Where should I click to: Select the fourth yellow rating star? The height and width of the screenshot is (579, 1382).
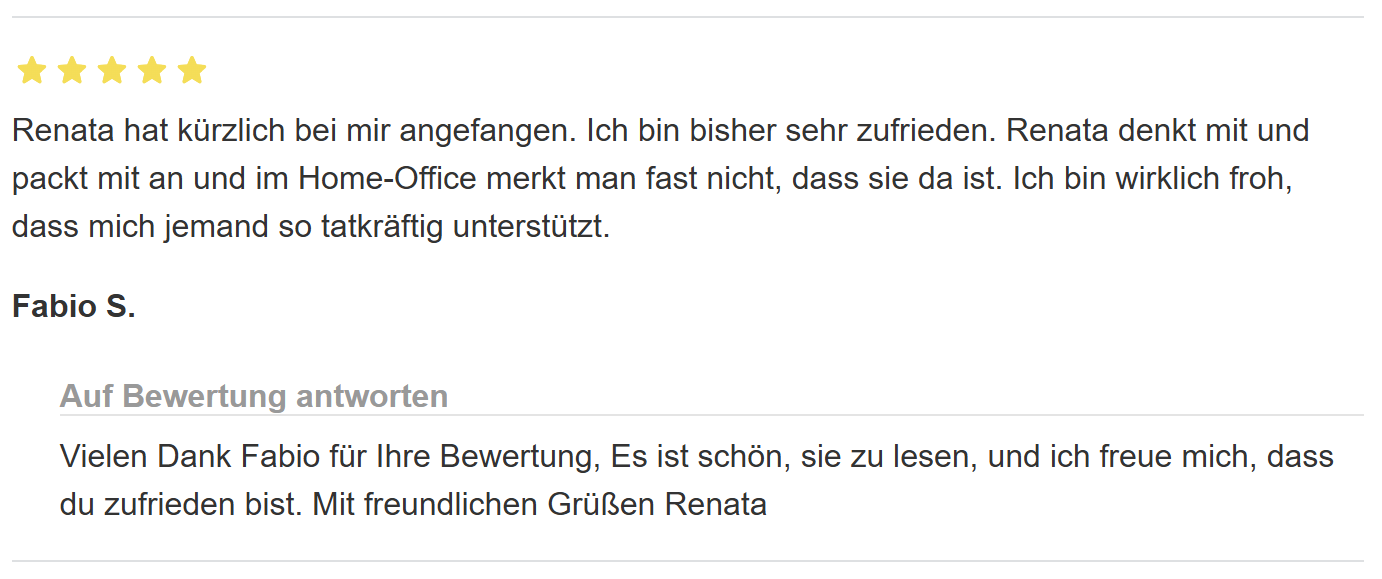pos(152,70)
